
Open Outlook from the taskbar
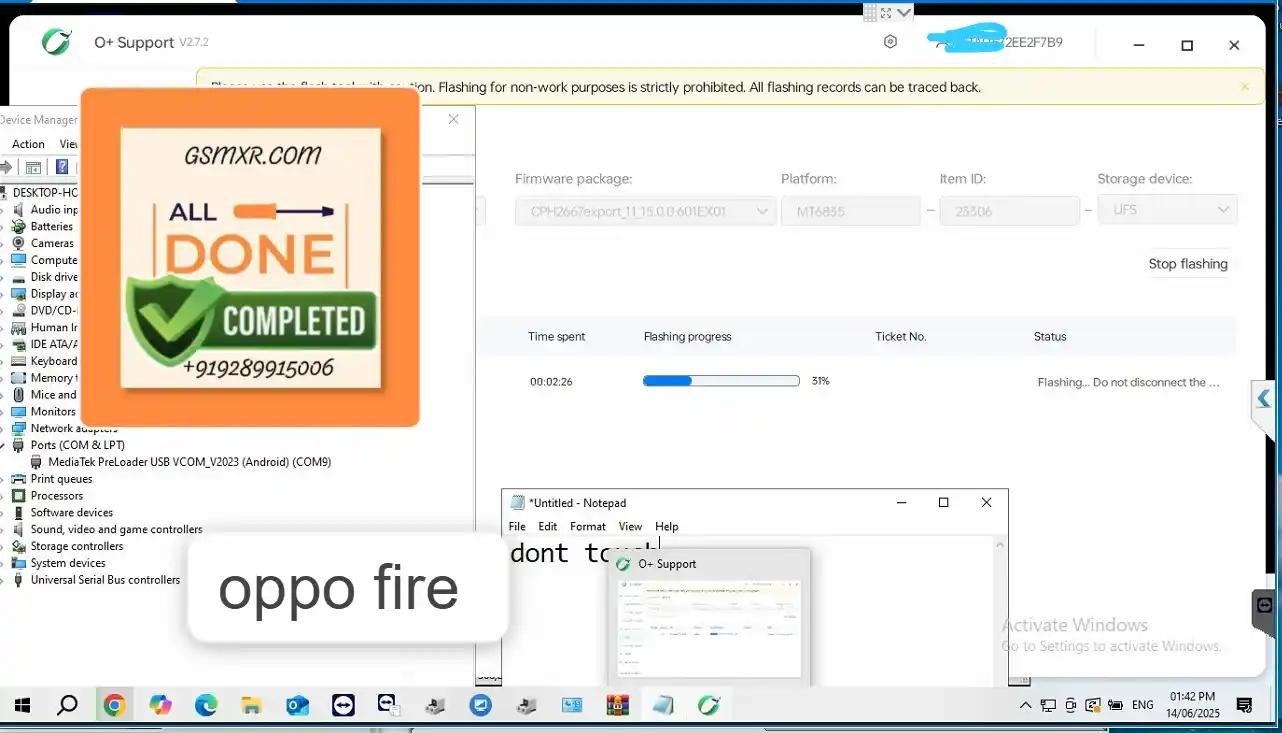click(297, 705)
